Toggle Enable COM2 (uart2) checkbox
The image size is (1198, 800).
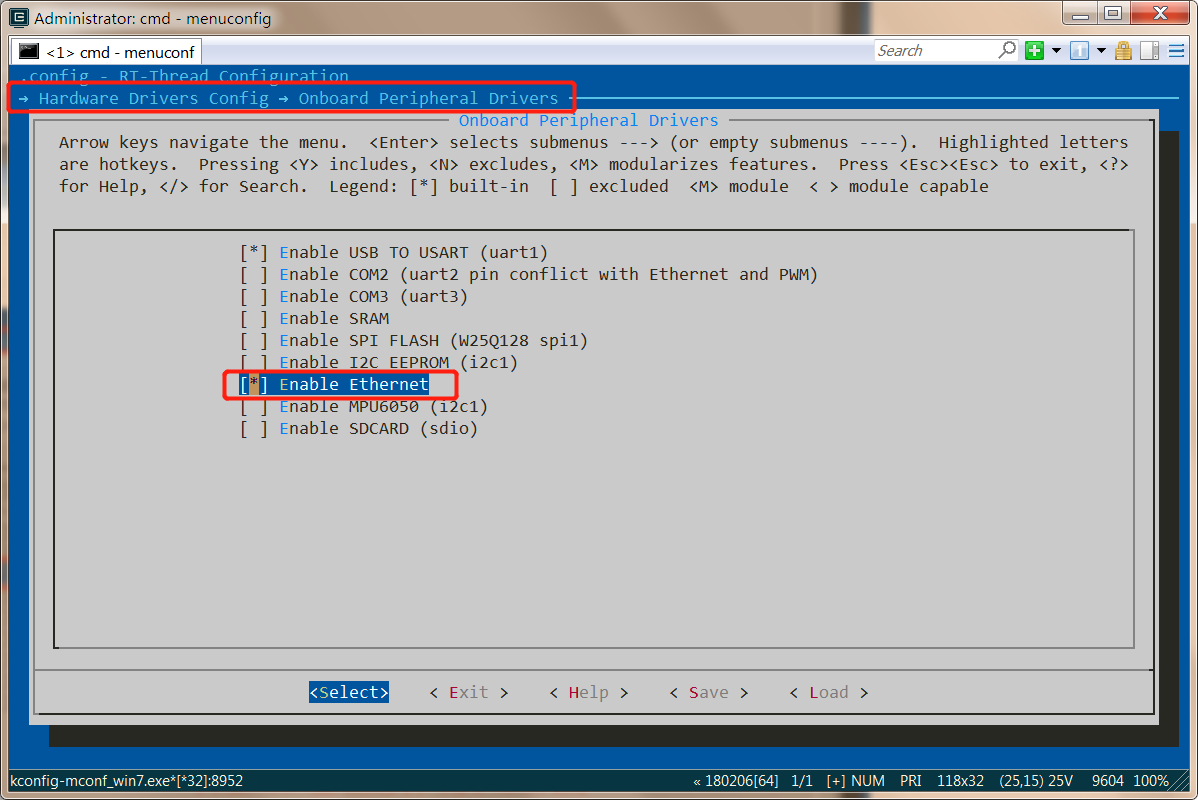(254, 274)
